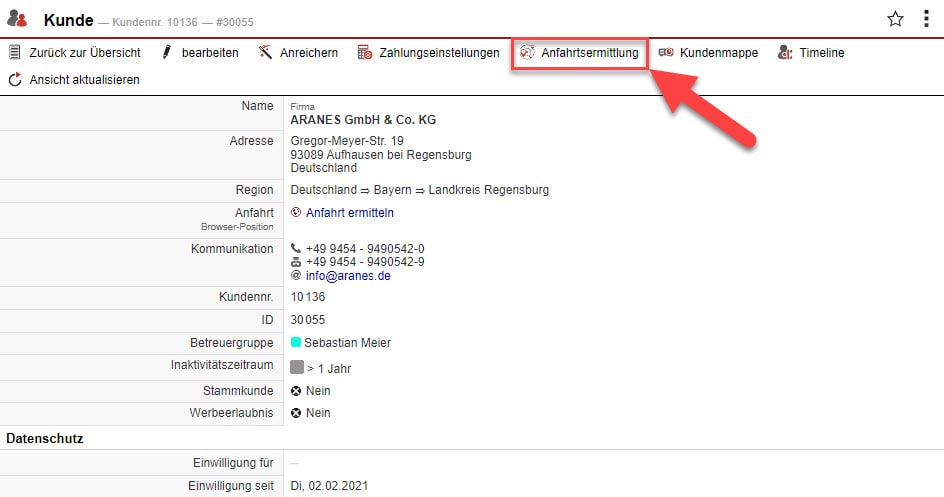The width and height of the screenshot is (944, 497).
Task: Click the Ansicht aktualisieren refresh icon
Action: coord(15,79)
